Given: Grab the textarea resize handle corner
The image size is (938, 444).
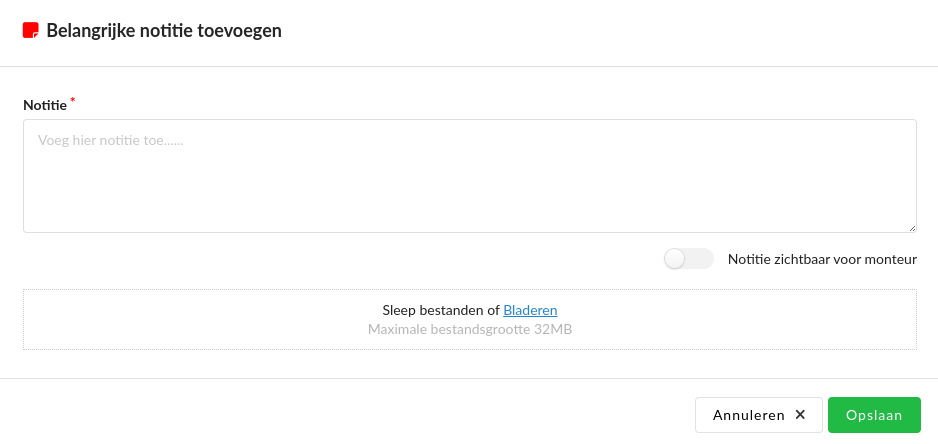Looking at the screenshot, I should 911,227.
